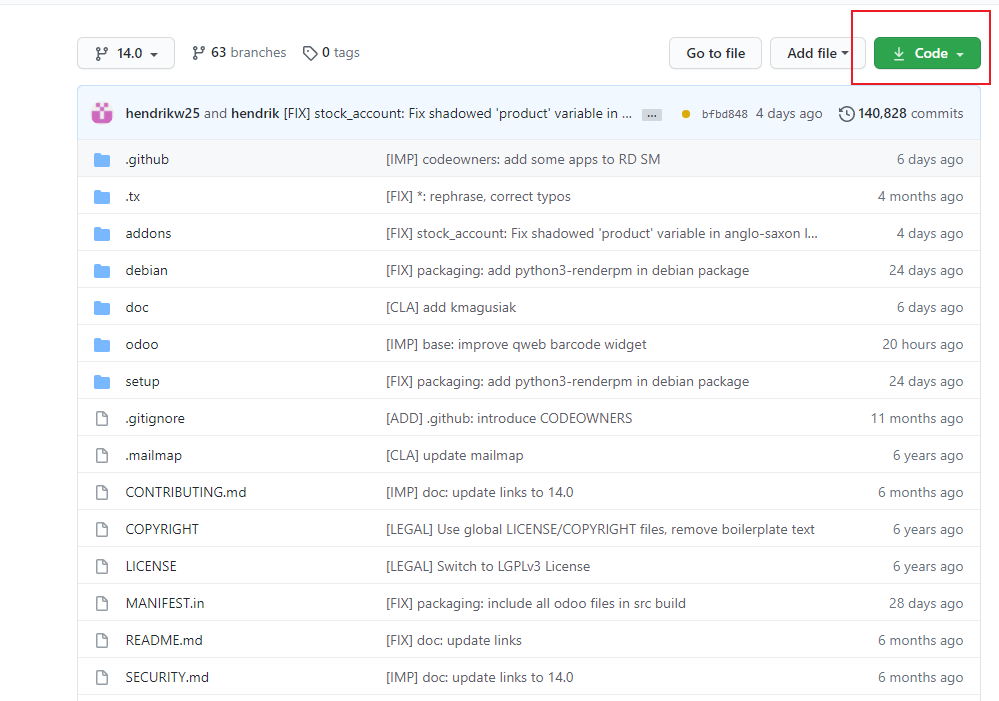Select the tag icon next to 0 tags

(309, 52)
